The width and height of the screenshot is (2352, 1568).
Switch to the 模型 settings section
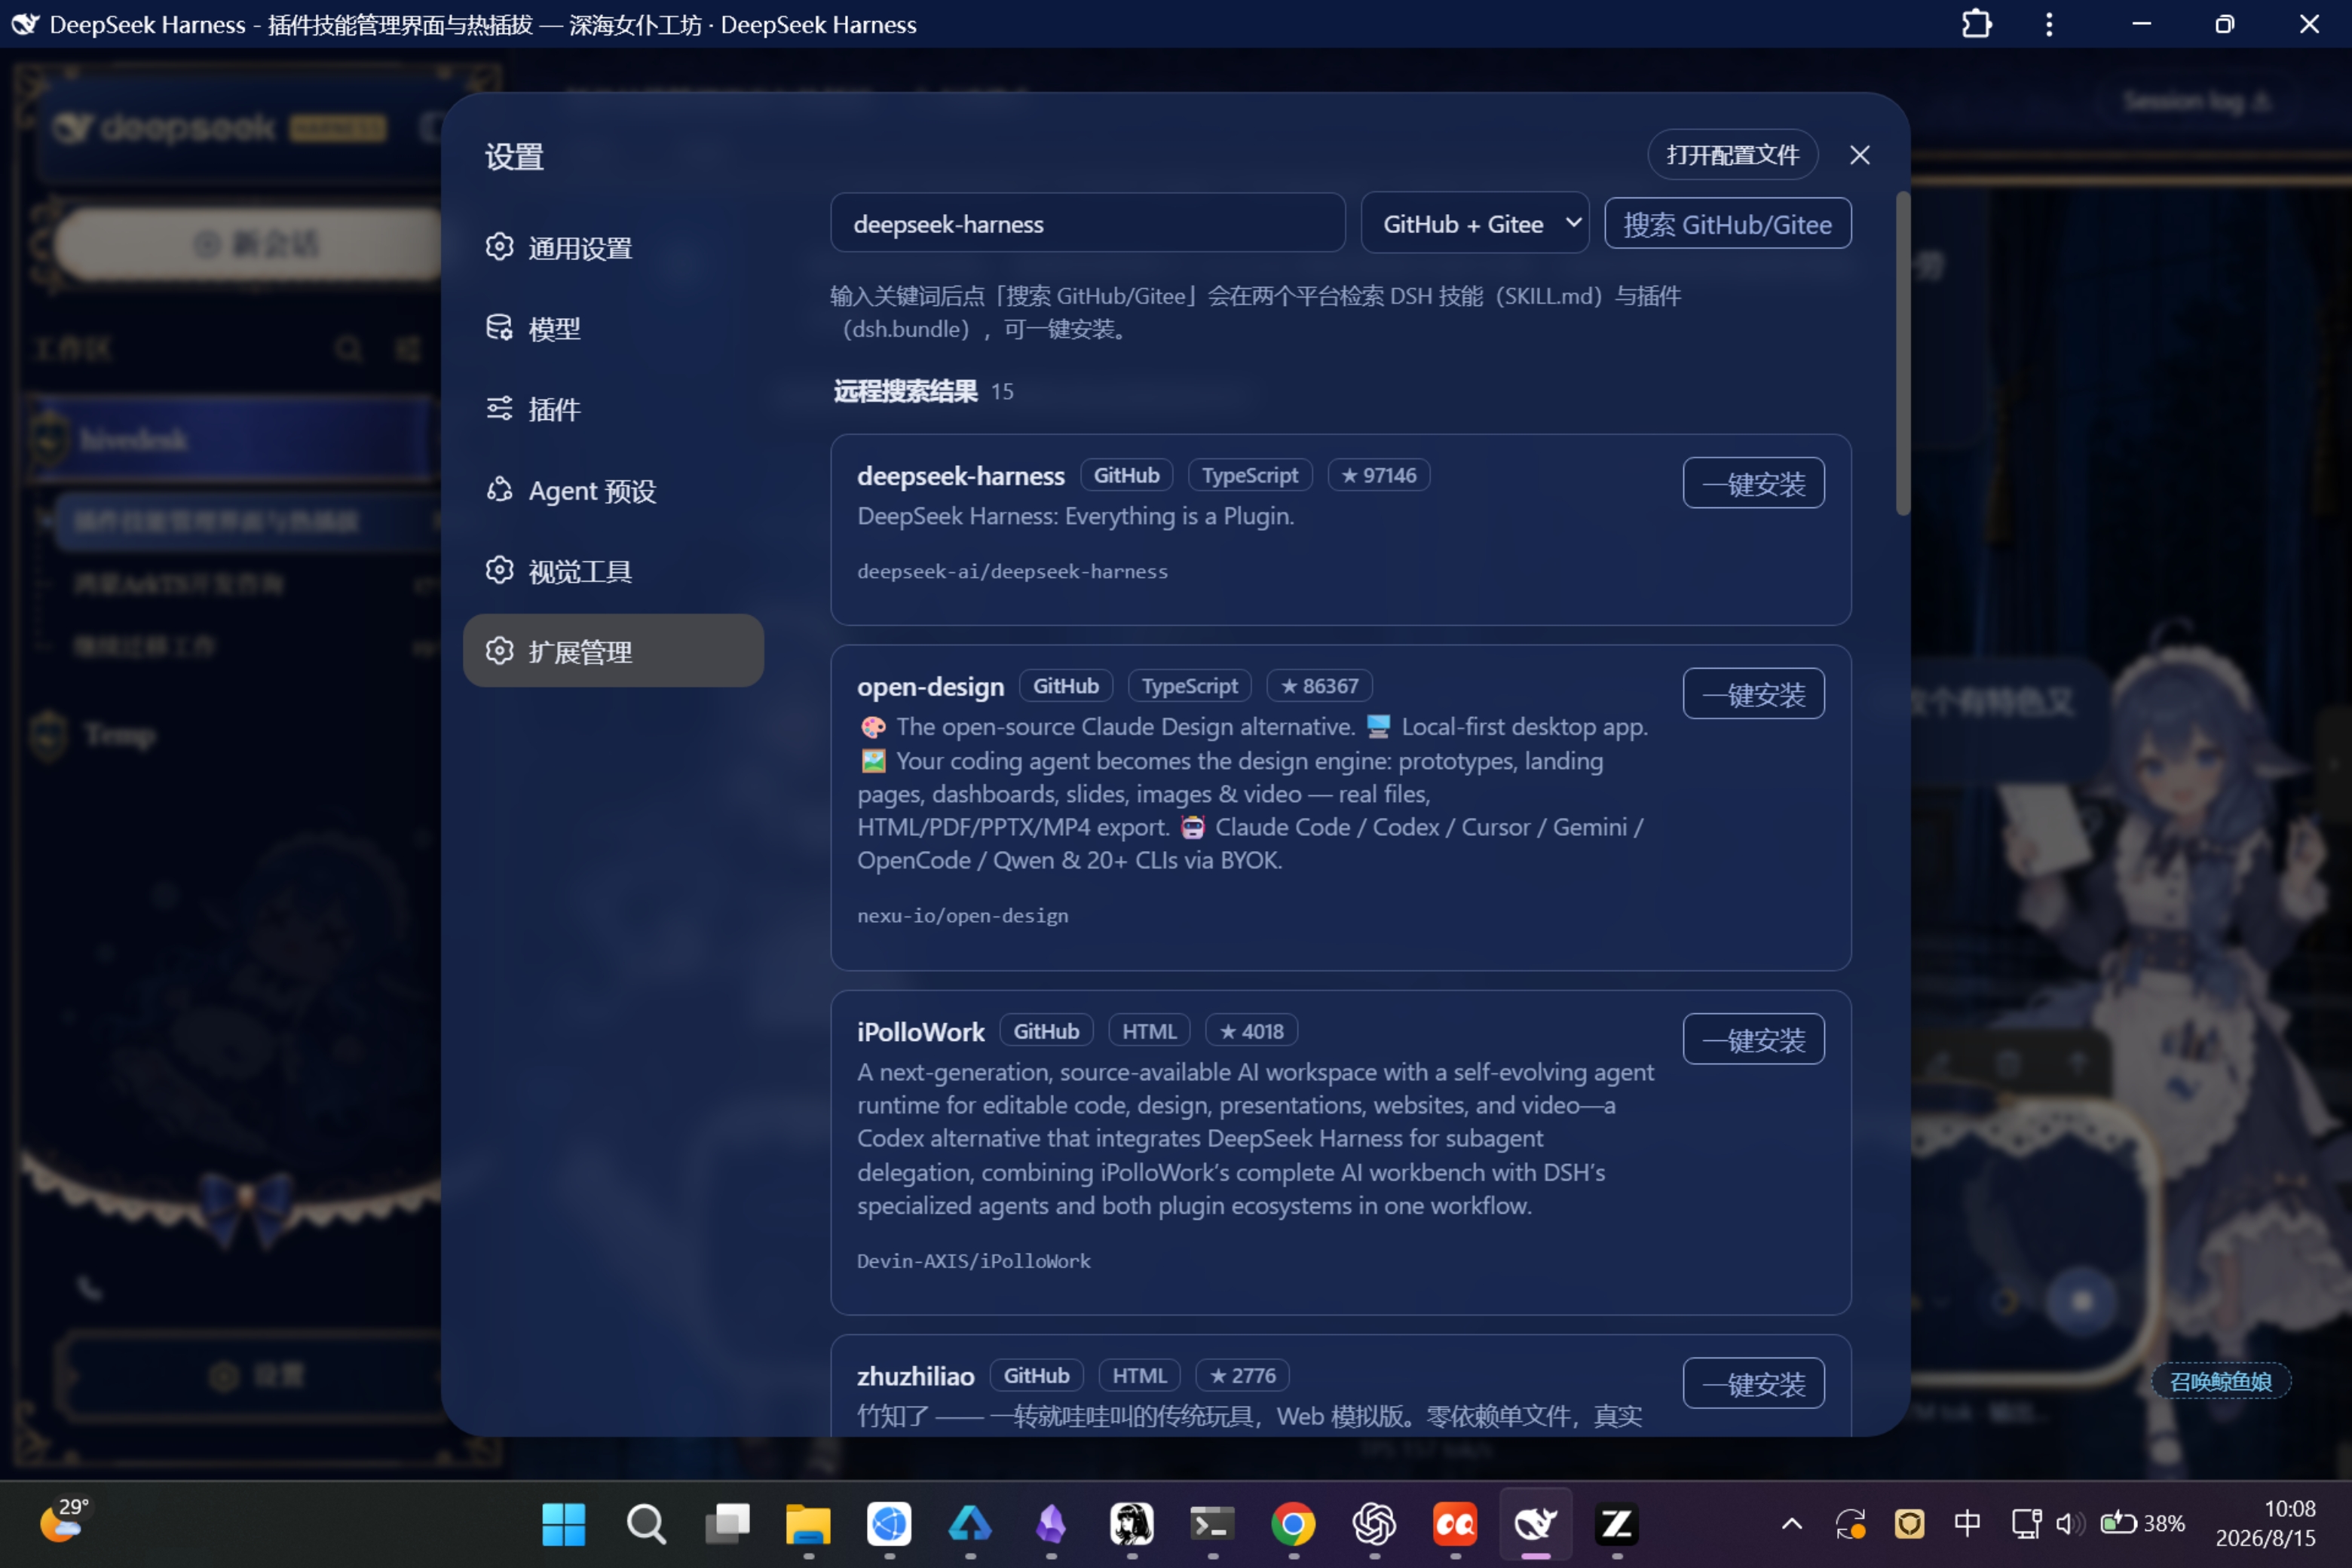[613, 328]
